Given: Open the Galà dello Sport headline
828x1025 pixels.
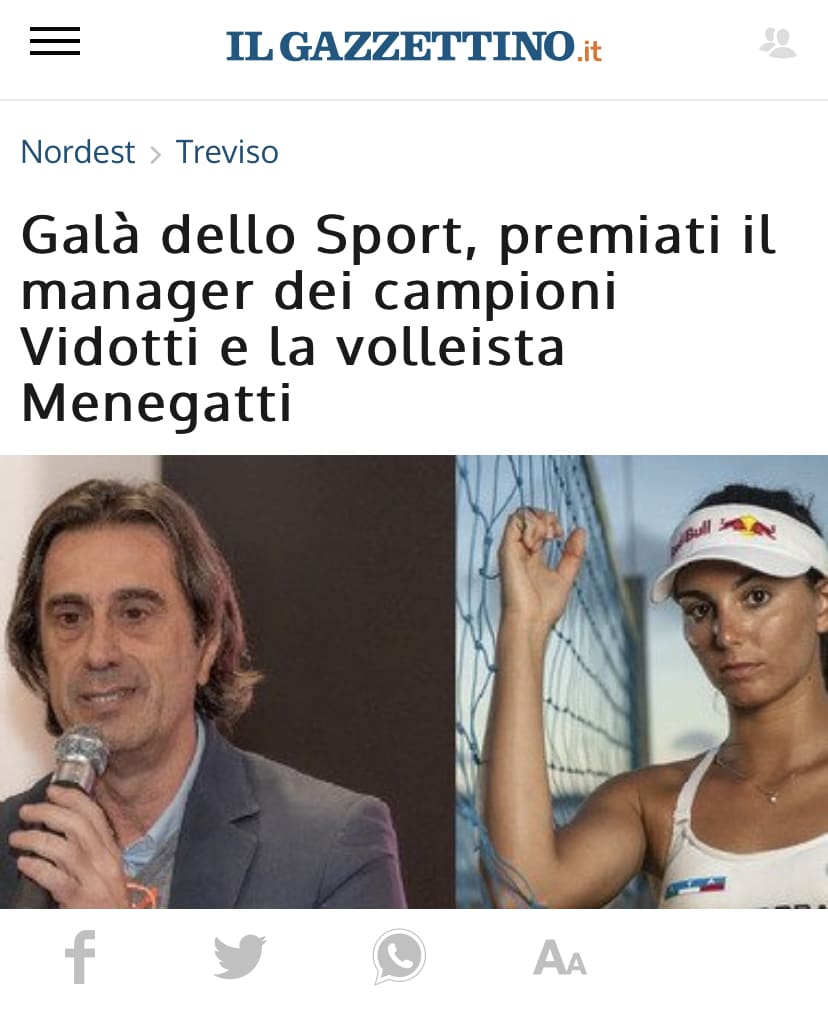Looking at the screenshot, I should (x=398, y=319).
